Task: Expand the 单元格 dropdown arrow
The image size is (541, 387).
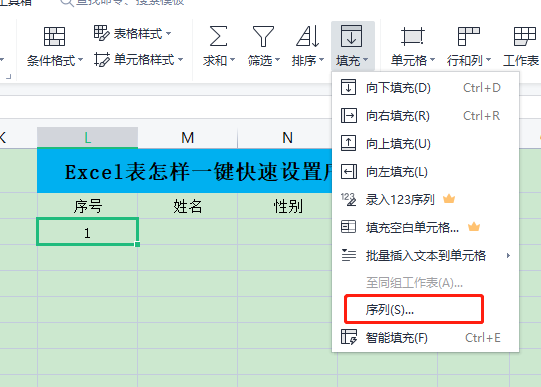Action: pos(432,60)
